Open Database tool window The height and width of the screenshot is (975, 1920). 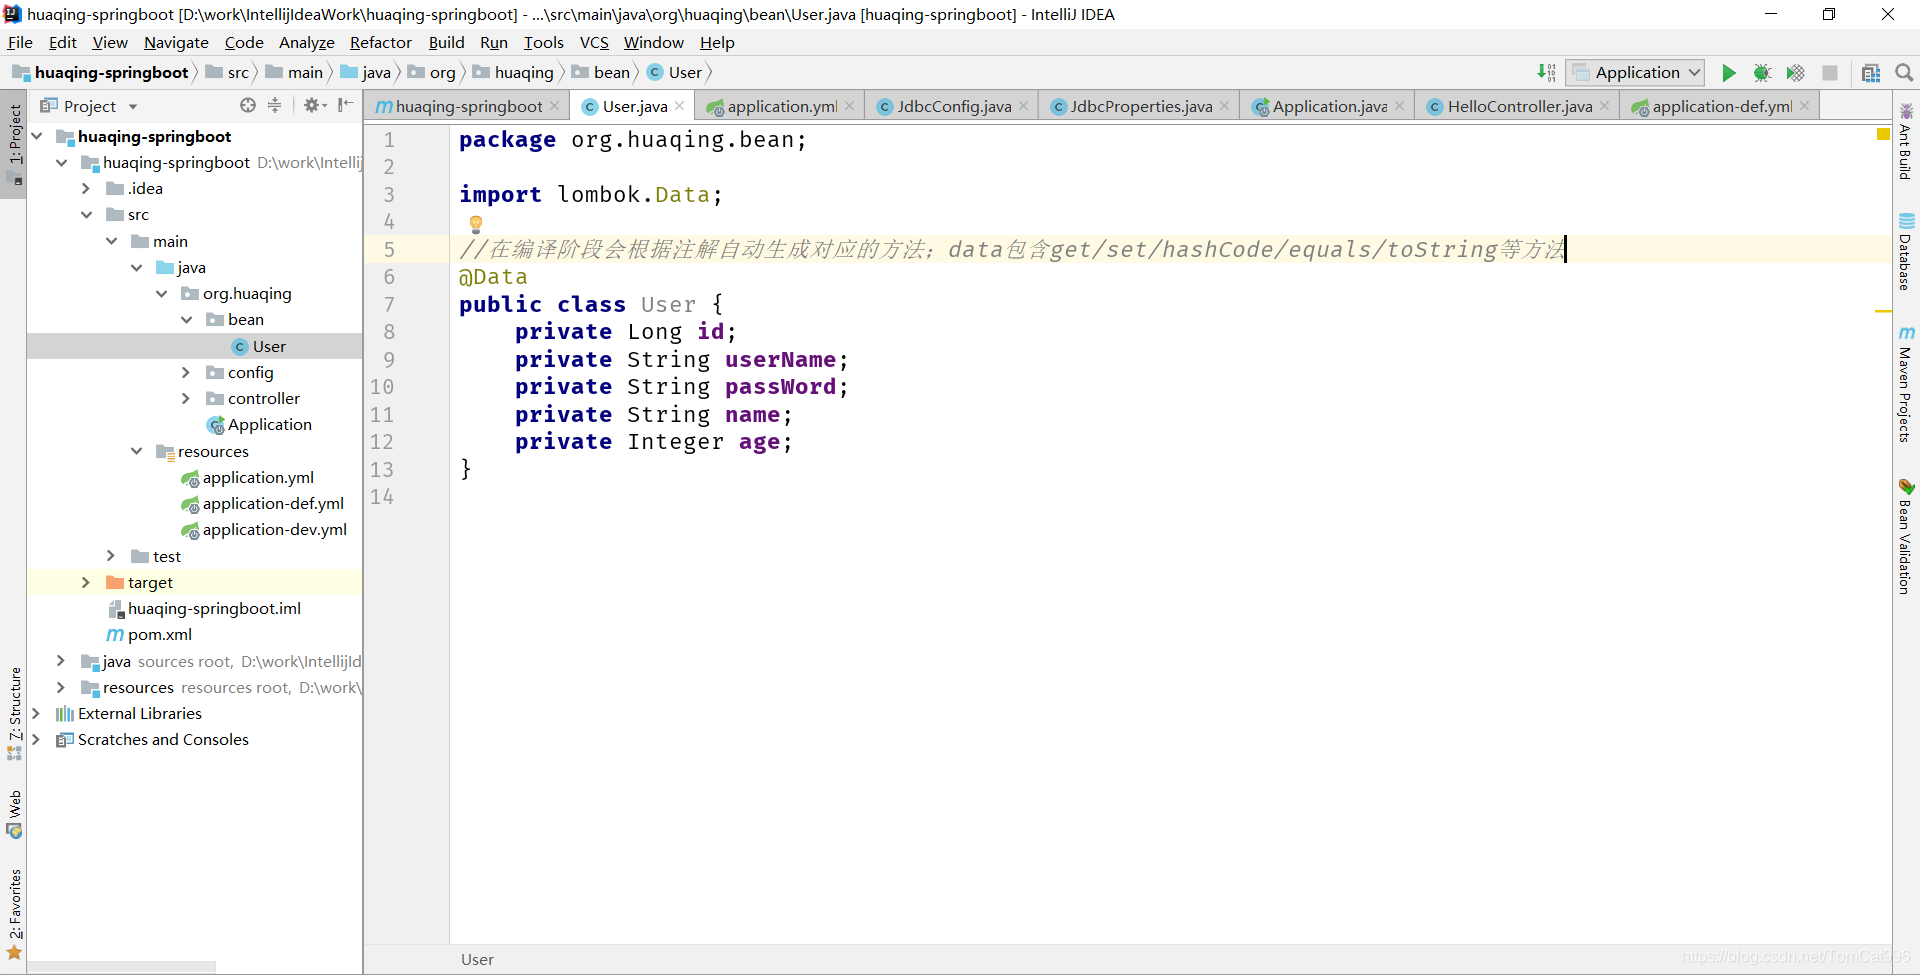pos(1906,252)
